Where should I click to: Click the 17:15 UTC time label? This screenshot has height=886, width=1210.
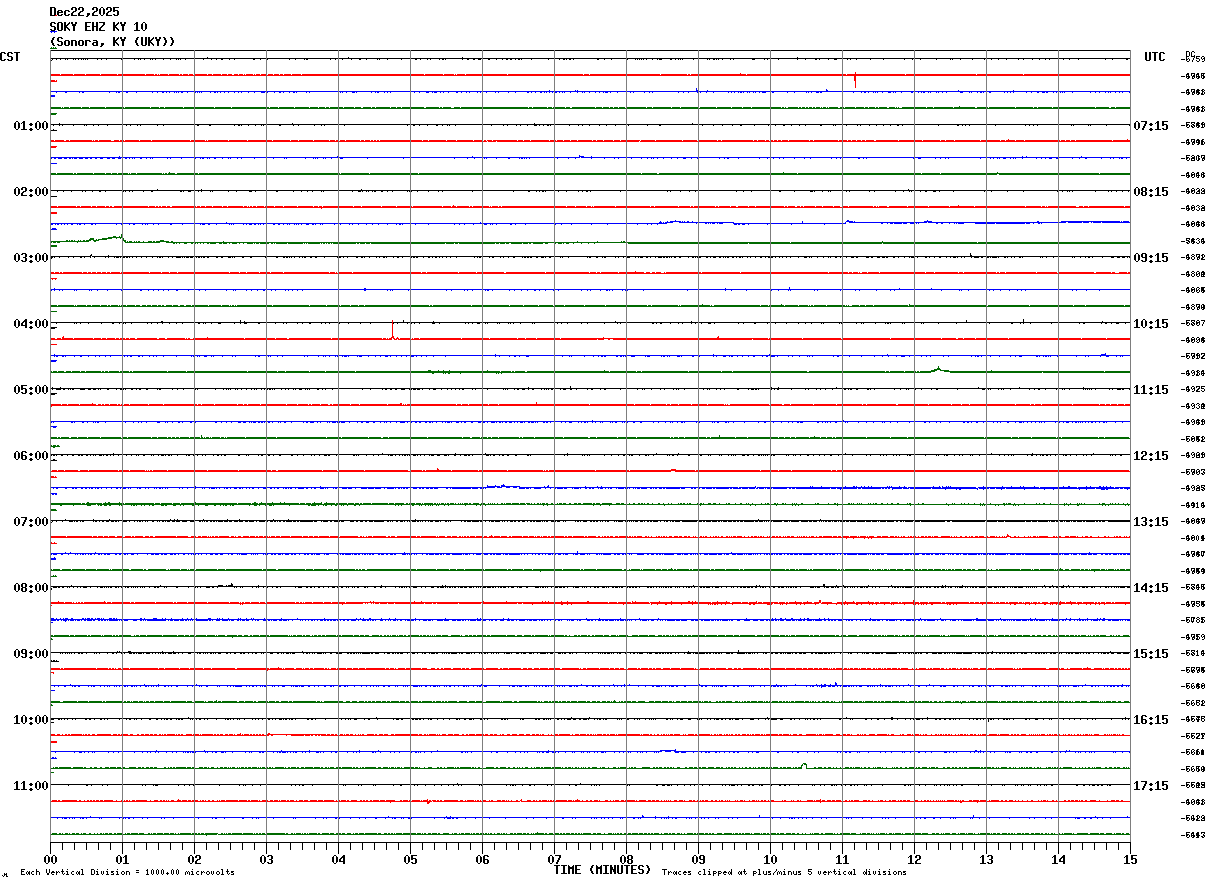pyautogui.click(x=1150, y=786)
